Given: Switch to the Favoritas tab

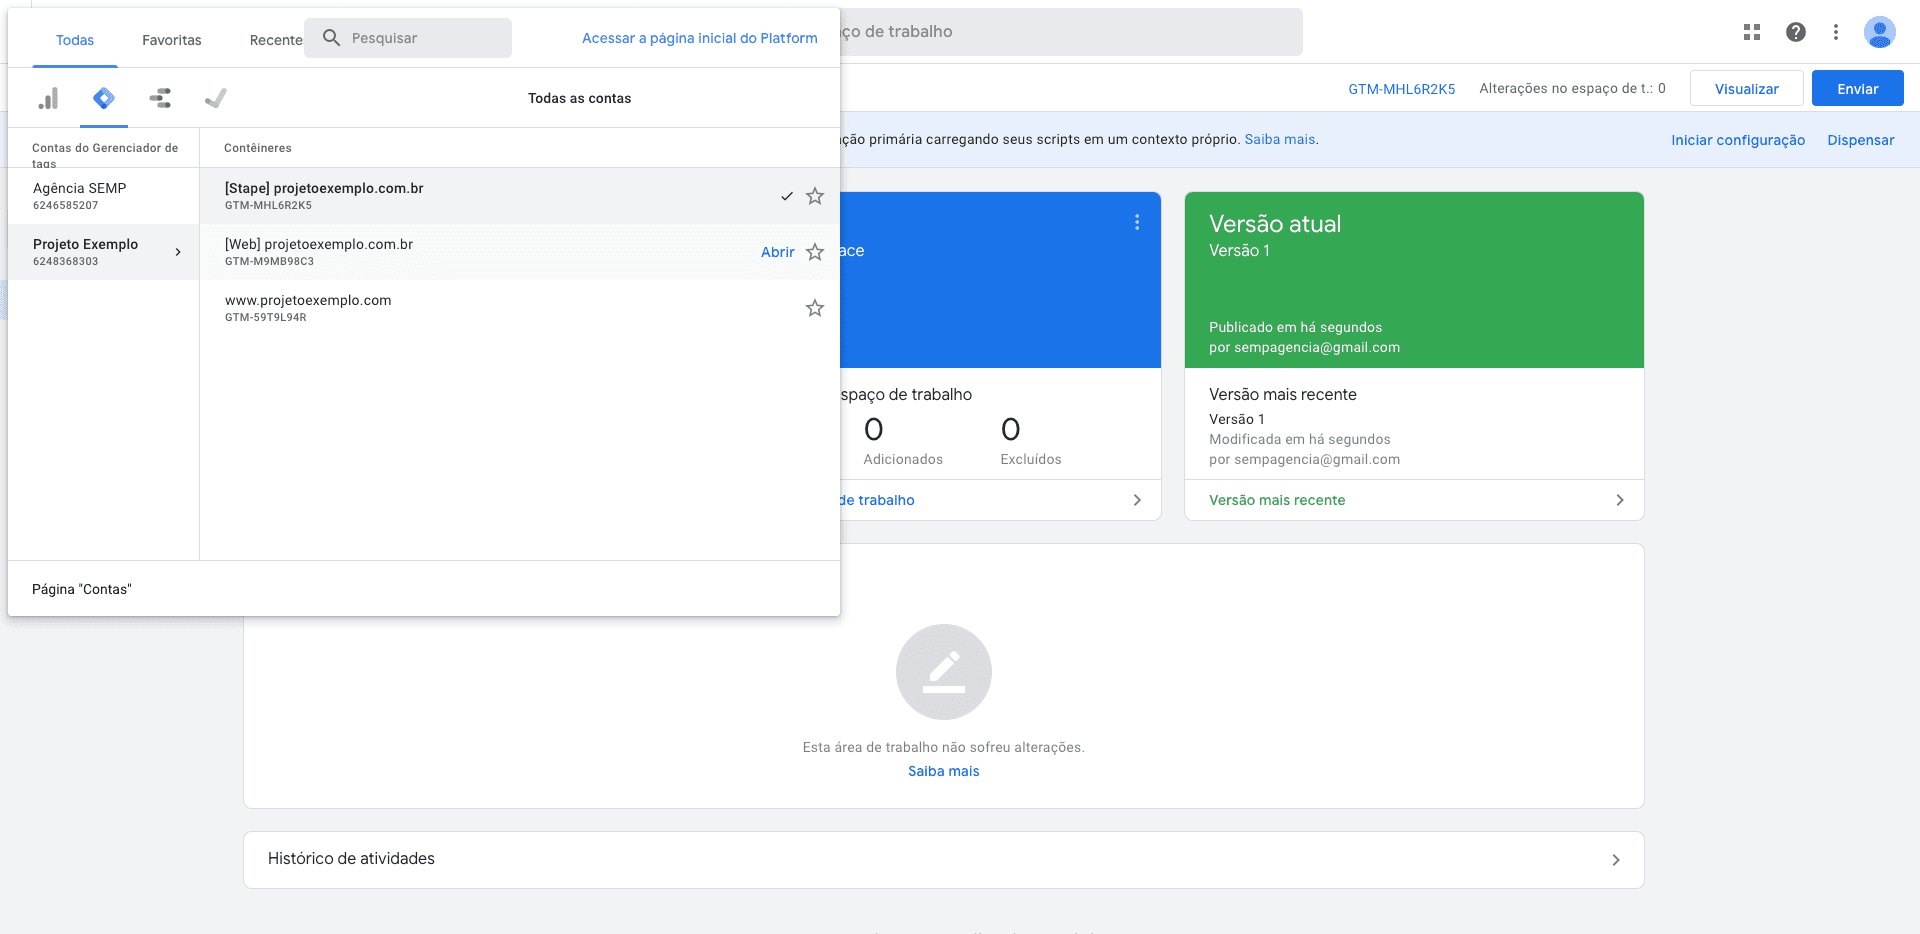Looking at the screenshot, I should click(172, 40).
